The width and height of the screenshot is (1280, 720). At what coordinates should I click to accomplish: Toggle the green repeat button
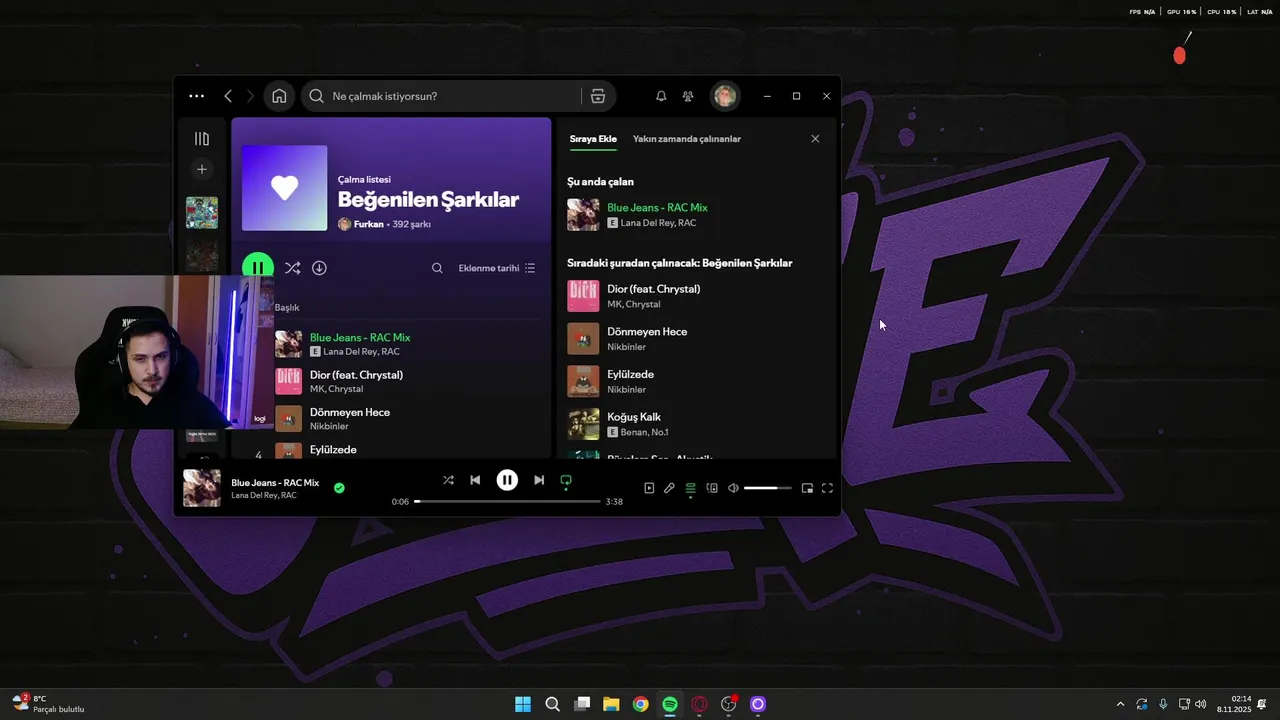[566, 481]
